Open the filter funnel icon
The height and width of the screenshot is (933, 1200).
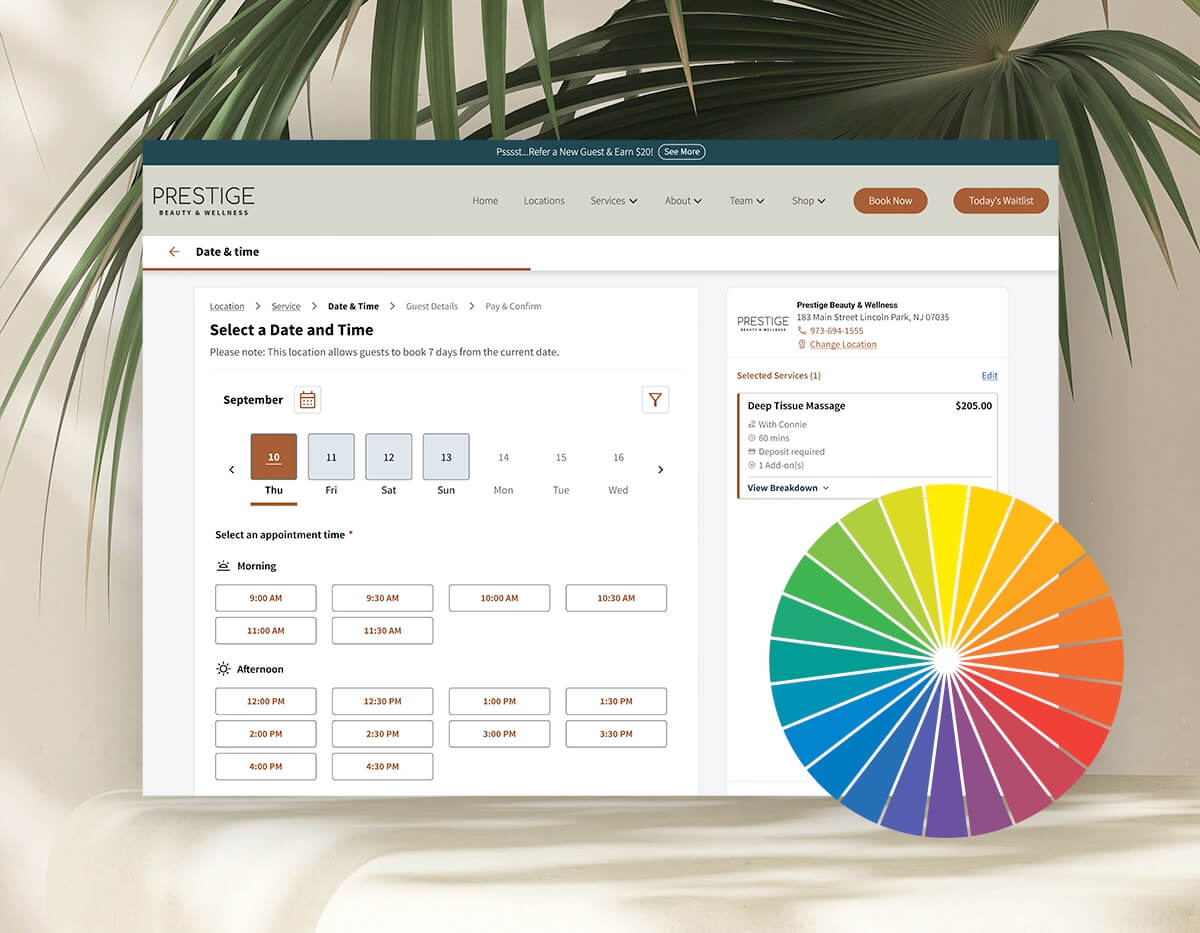pos(655,400)
